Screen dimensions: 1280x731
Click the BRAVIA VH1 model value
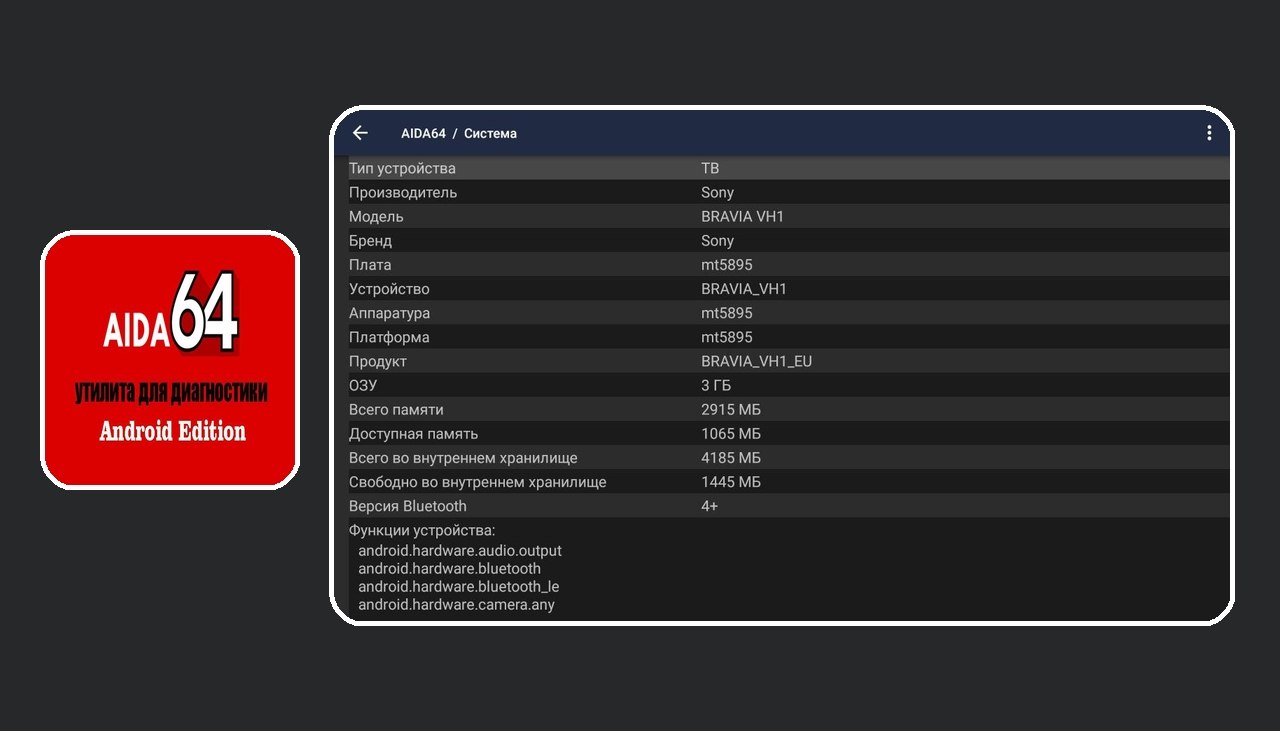[744, 216]
